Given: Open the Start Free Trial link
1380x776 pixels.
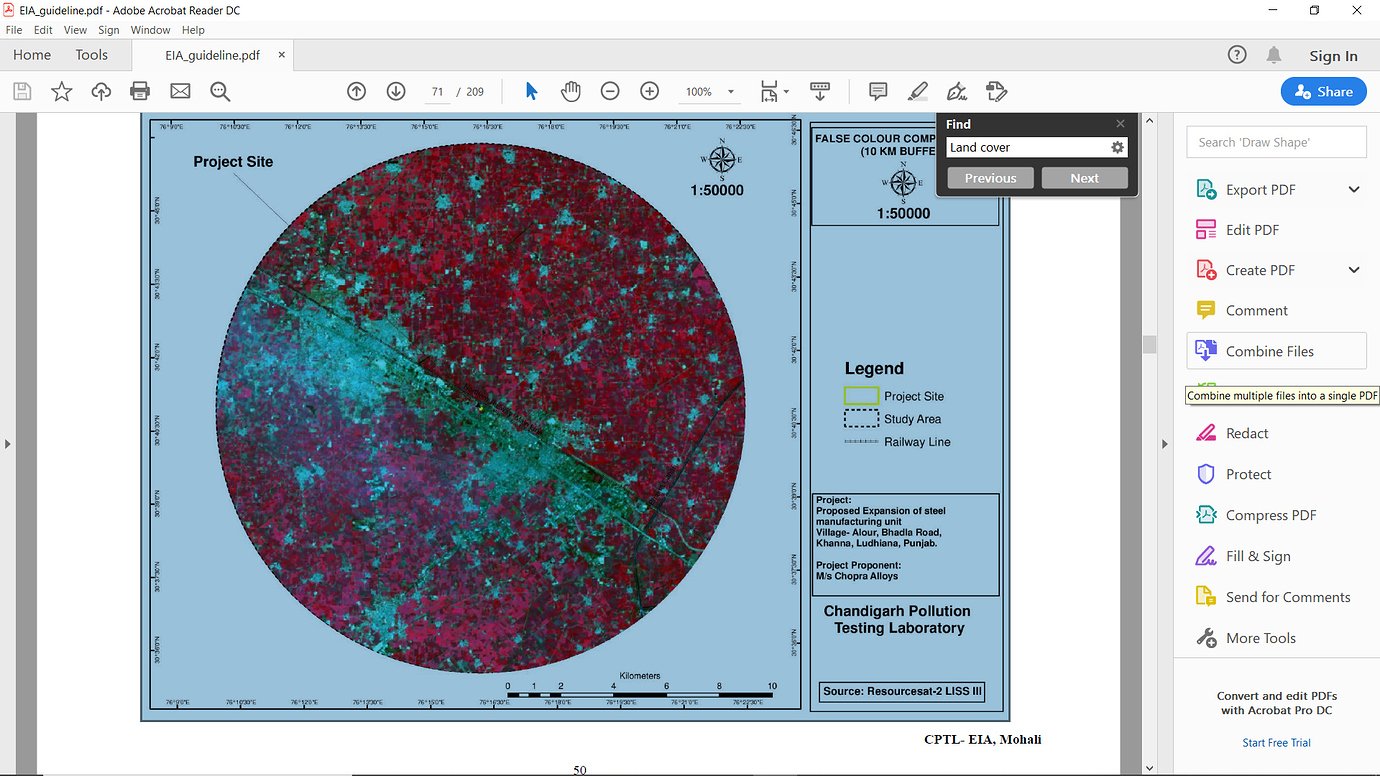Looking at the screenshot, I should tap(1276, 742).
